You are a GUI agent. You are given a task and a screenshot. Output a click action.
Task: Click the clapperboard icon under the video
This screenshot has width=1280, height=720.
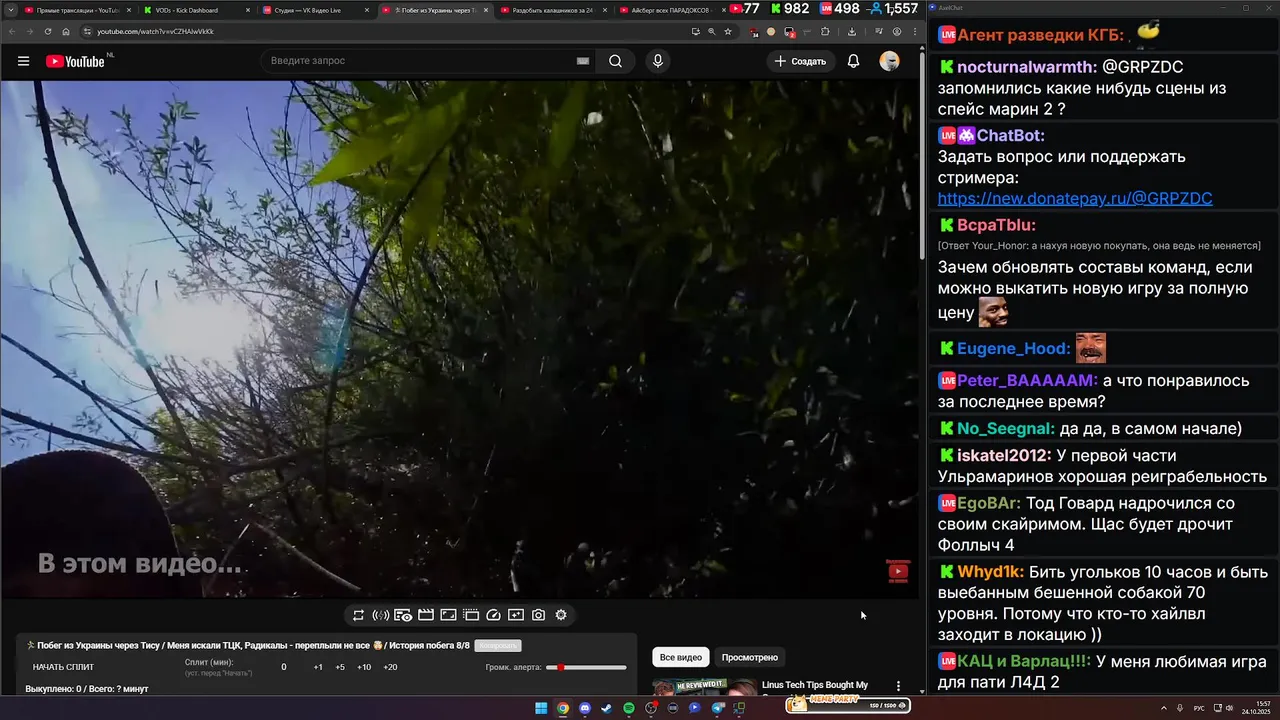point(426,615)
